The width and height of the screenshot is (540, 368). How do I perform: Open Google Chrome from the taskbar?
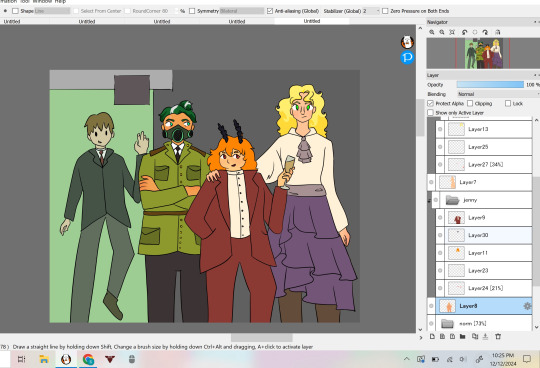click(88, 359)
